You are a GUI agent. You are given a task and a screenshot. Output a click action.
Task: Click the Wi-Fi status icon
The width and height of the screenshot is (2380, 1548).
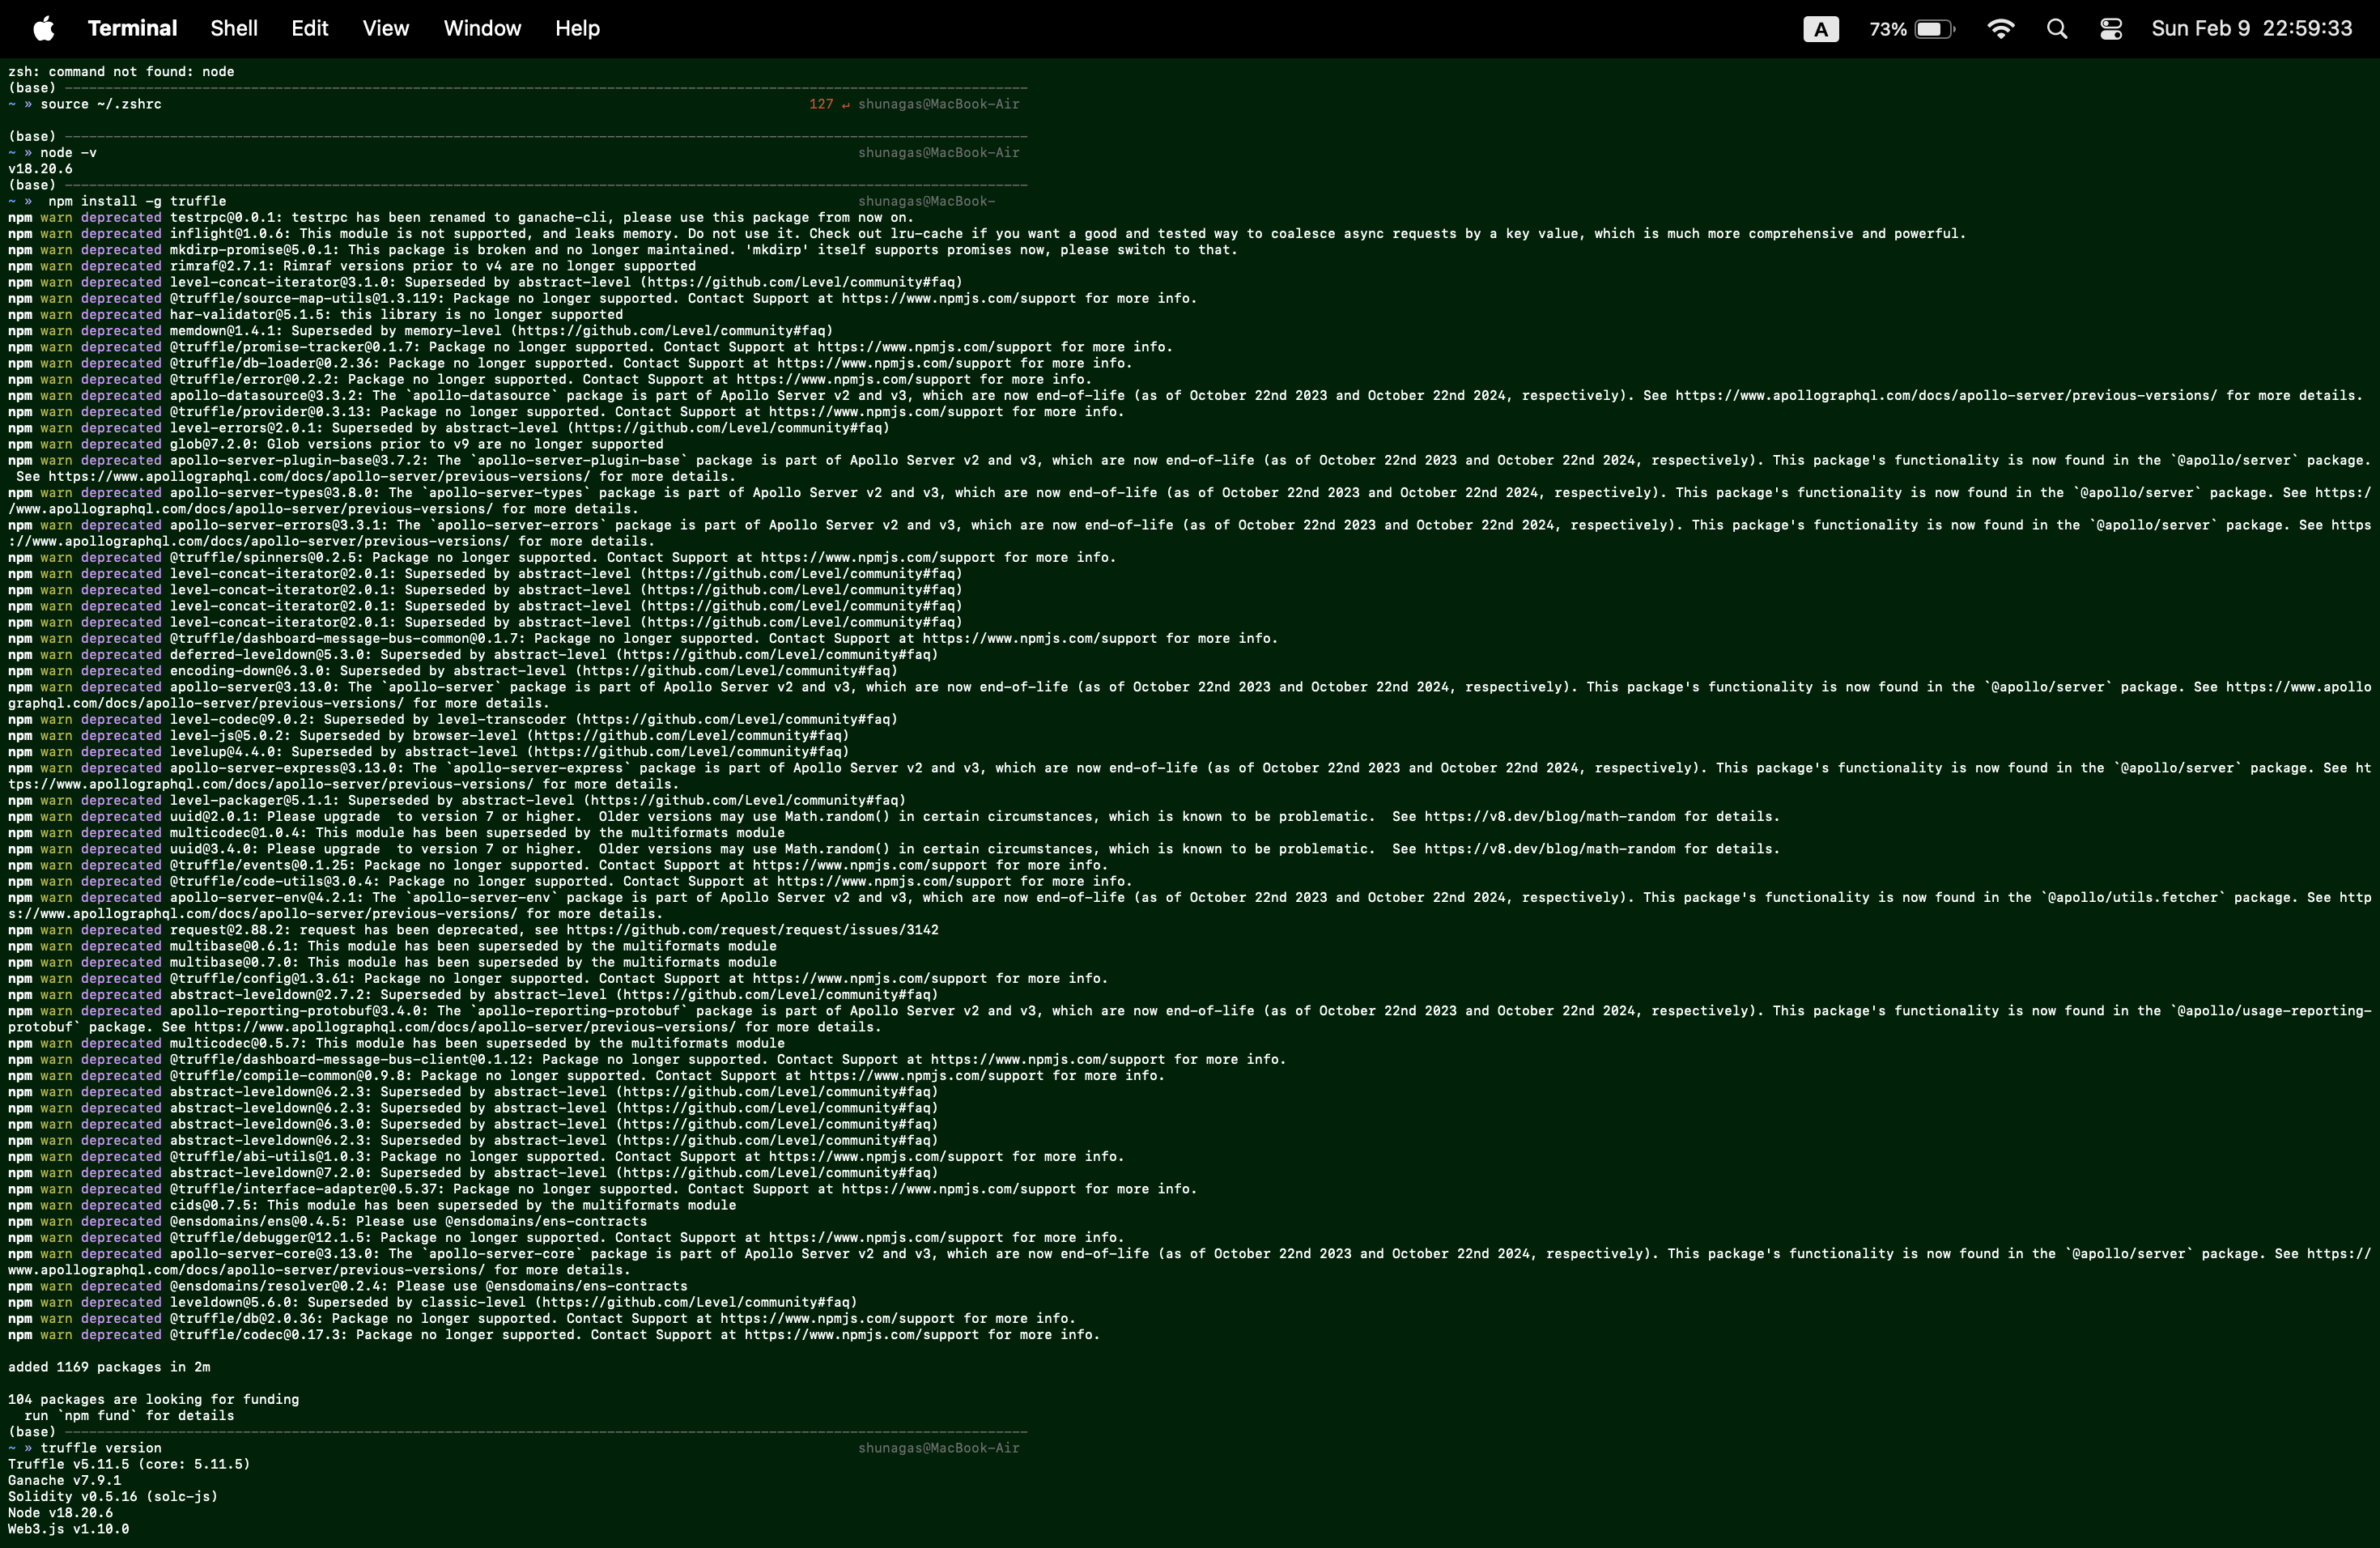pyautogui.click(x=2000, y=28)
